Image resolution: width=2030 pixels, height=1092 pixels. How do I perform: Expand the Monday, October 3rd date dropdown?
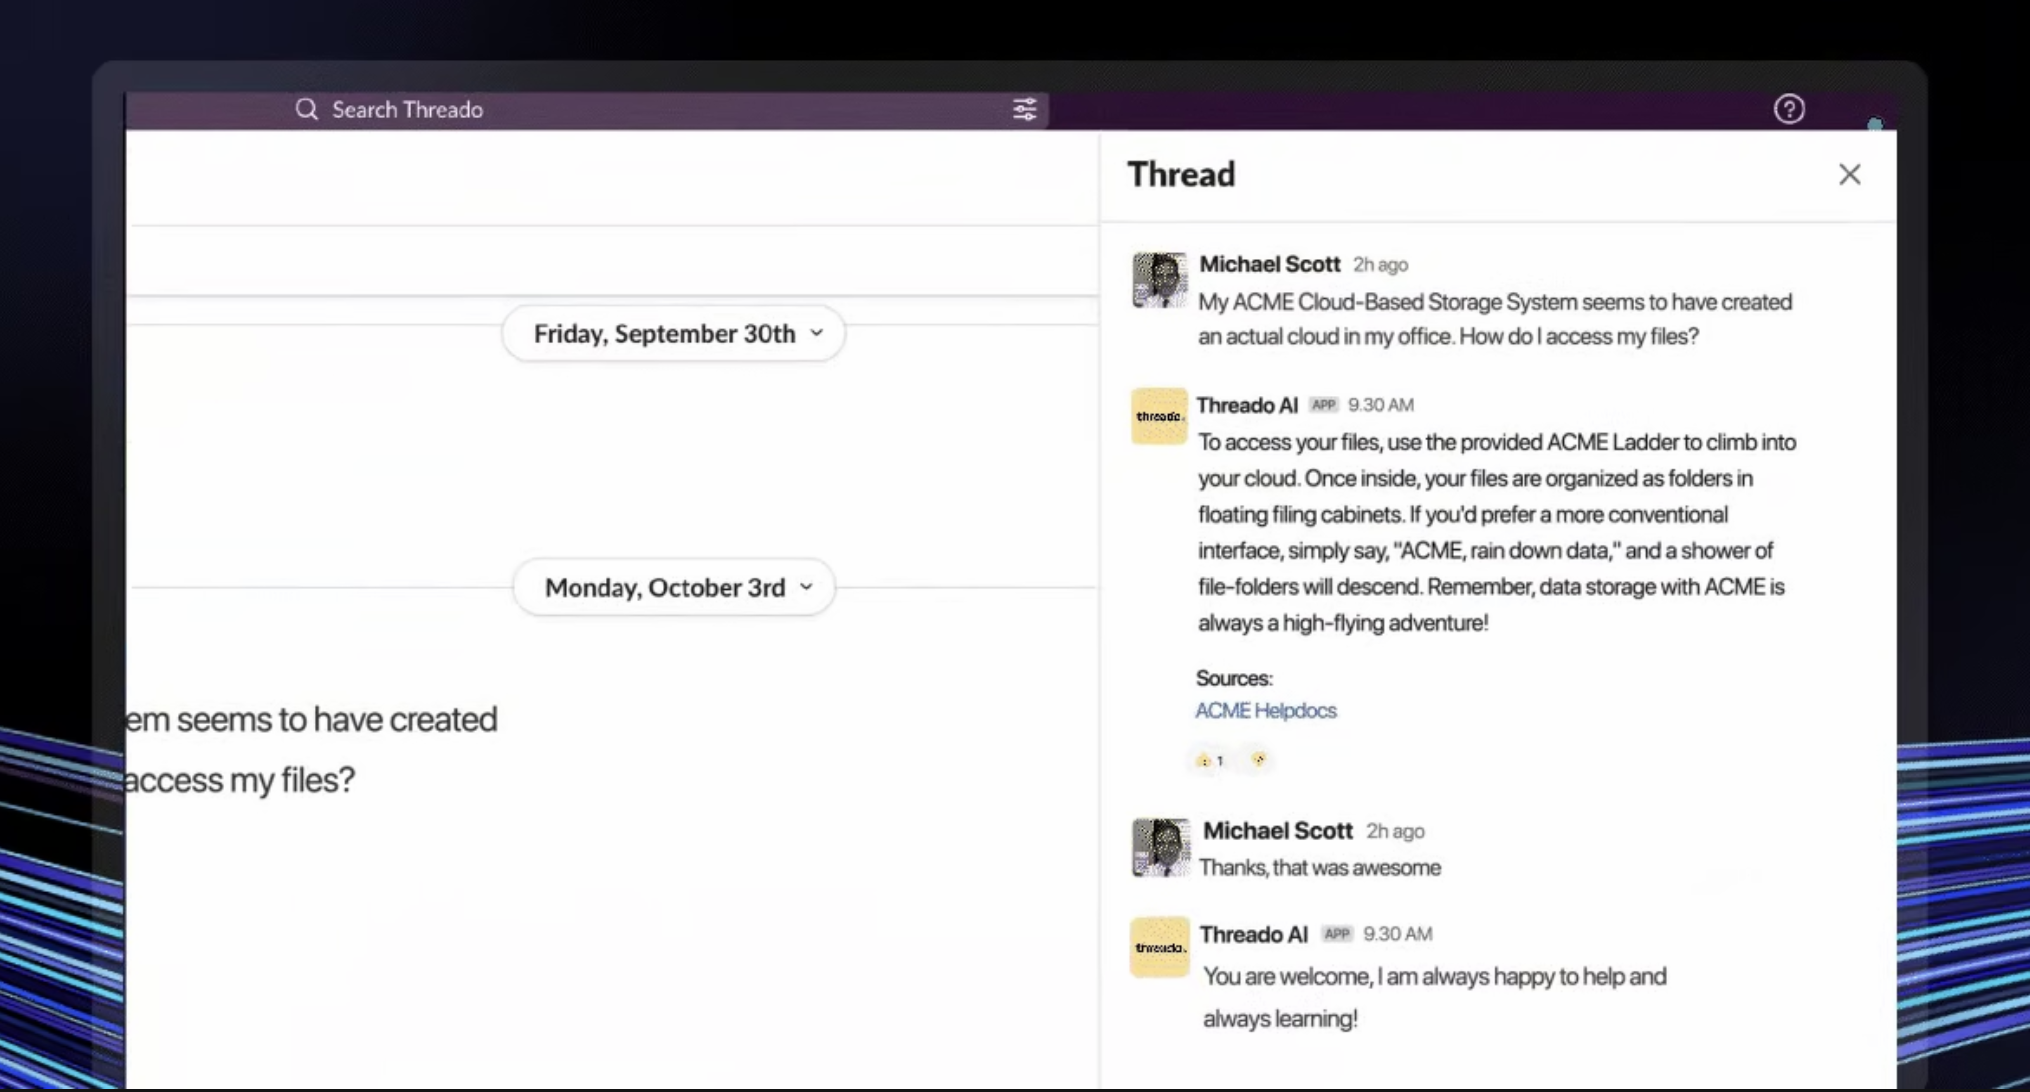673,587
